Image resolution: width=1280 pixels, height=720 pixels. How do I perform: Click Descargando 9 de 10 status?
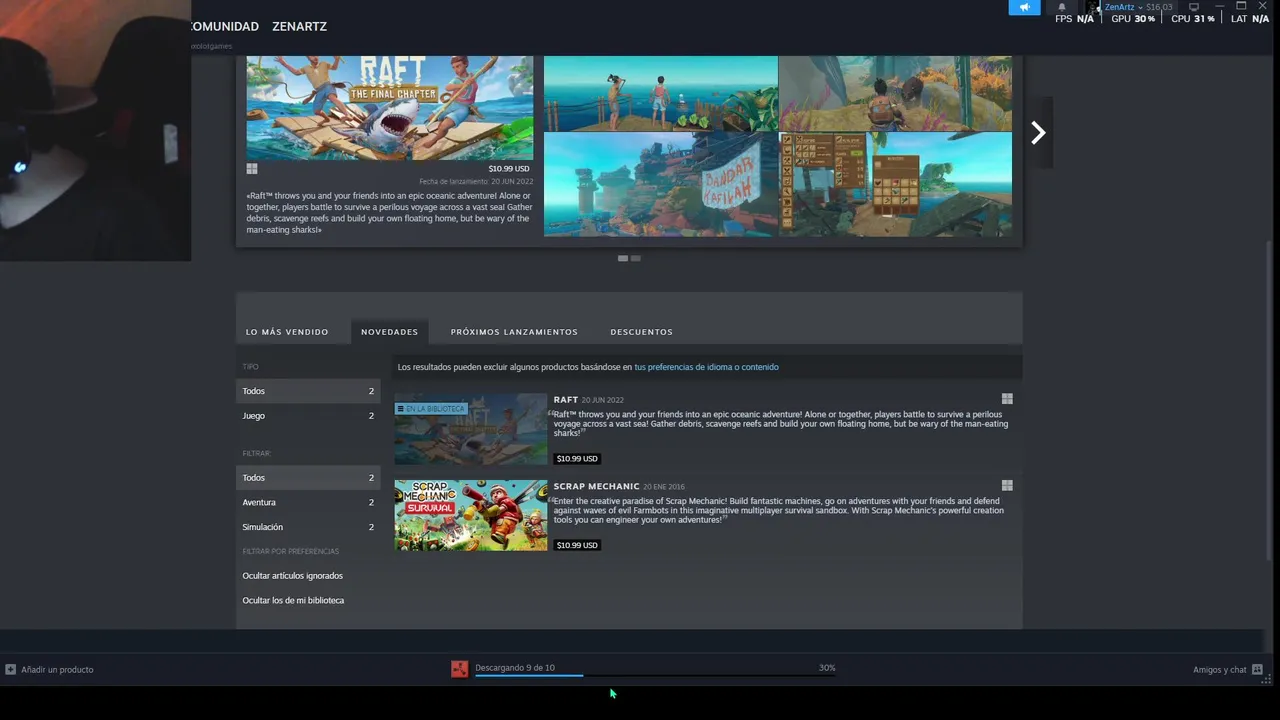515,668
